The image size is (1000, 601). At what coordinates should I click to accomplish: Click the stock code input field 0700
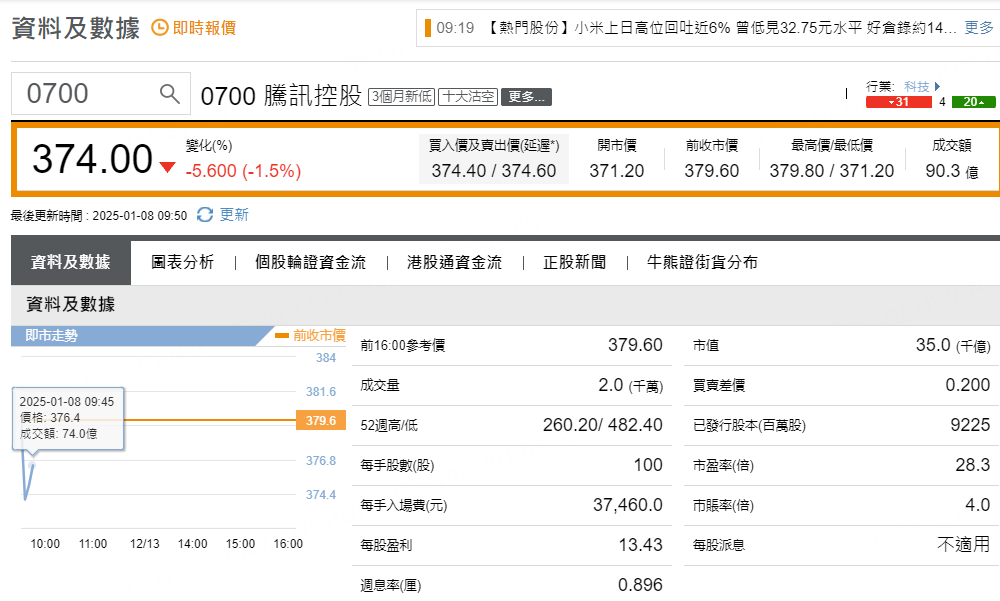101,94
